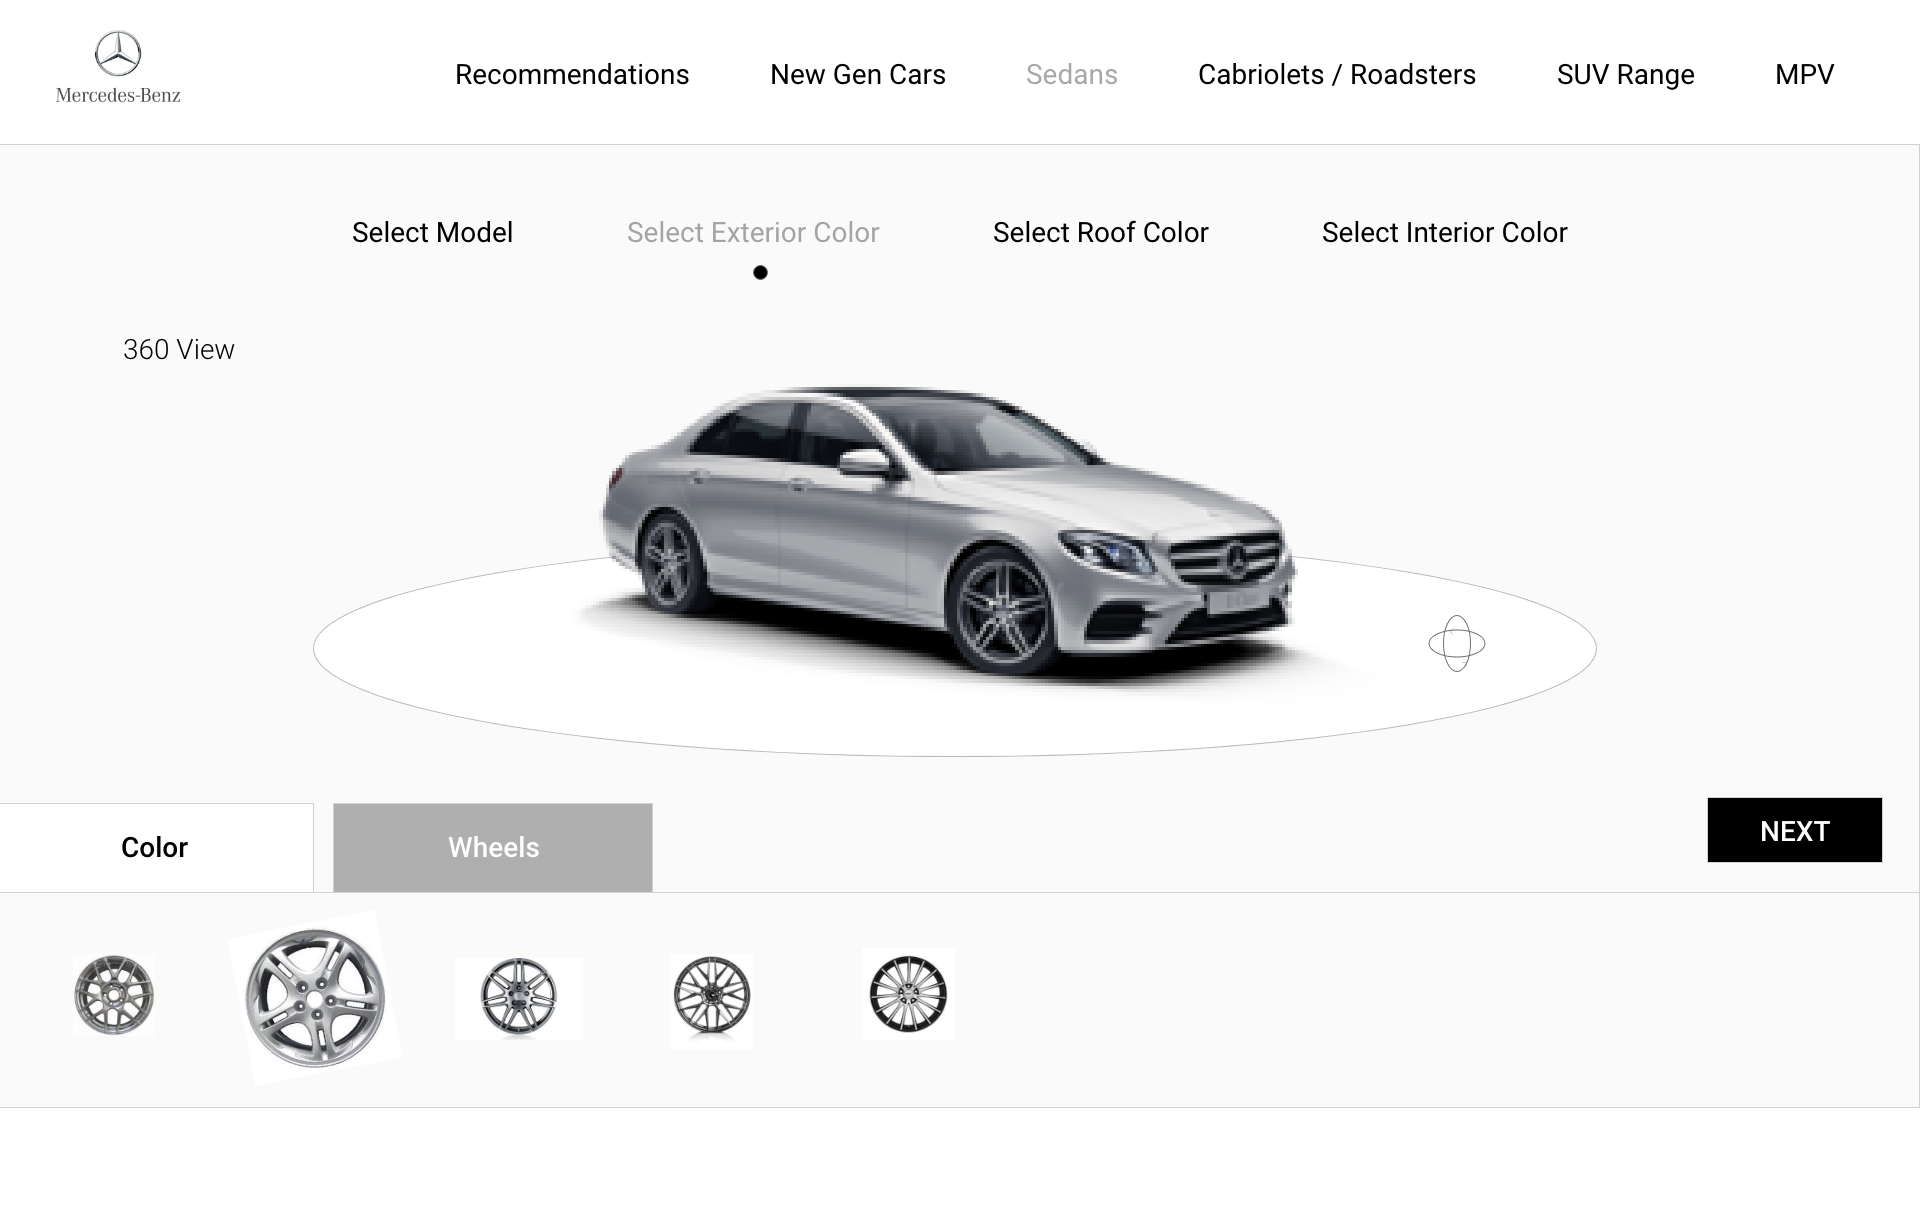Click the silver sedan car image
The image size is (1920, 1206).
945,530
